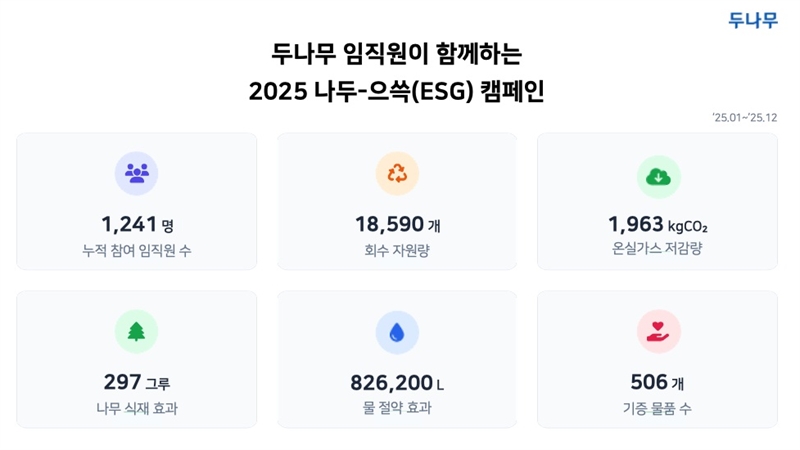Click the Dunamu logo in the corner
The height and width of the screenshot is (450, 800).
click(x=753, y=20)
